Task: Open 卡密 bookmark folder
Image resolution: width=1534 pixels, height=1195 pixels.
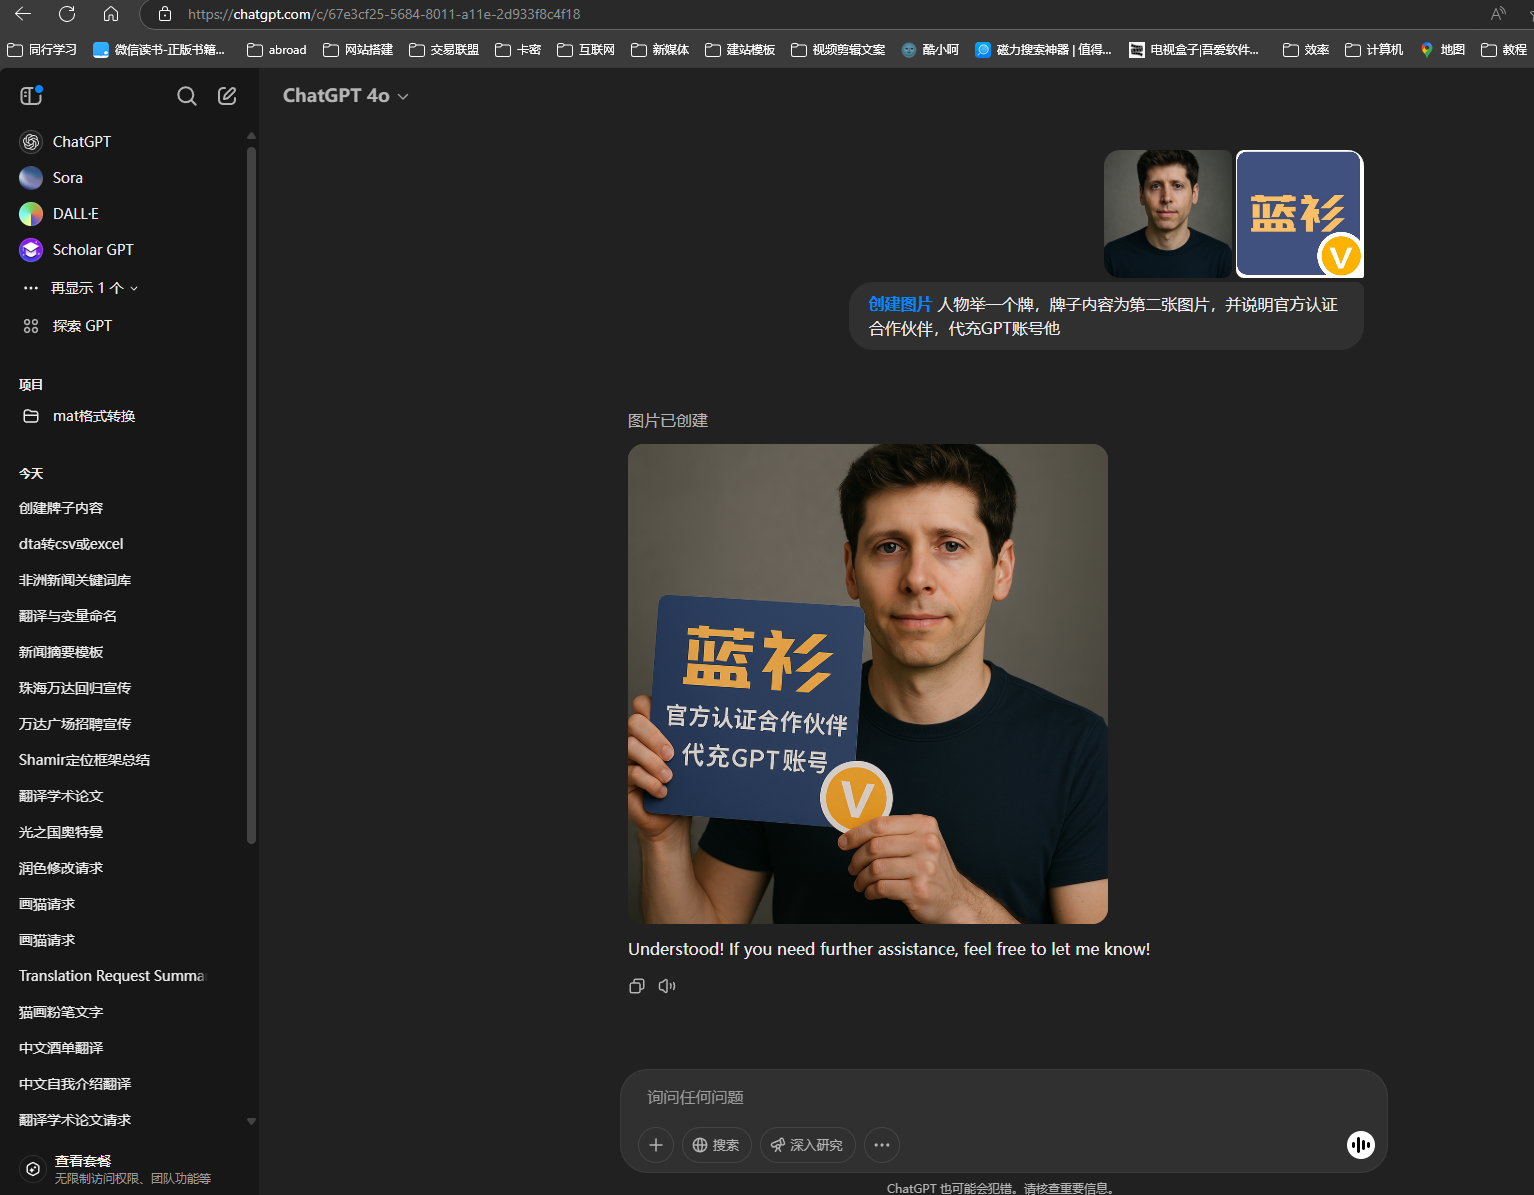Action: 518,50
